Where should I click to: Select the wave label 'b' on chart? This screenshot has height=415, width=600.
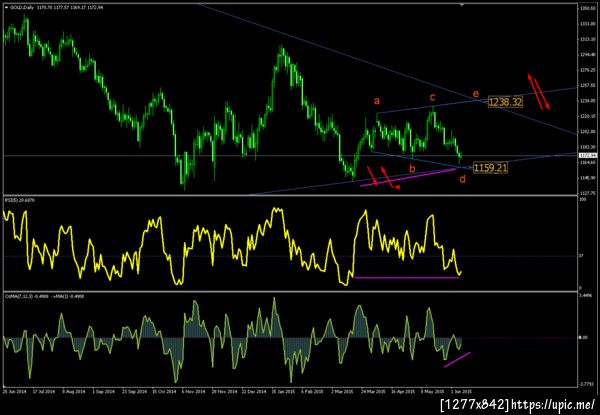[x=412, y=168]
